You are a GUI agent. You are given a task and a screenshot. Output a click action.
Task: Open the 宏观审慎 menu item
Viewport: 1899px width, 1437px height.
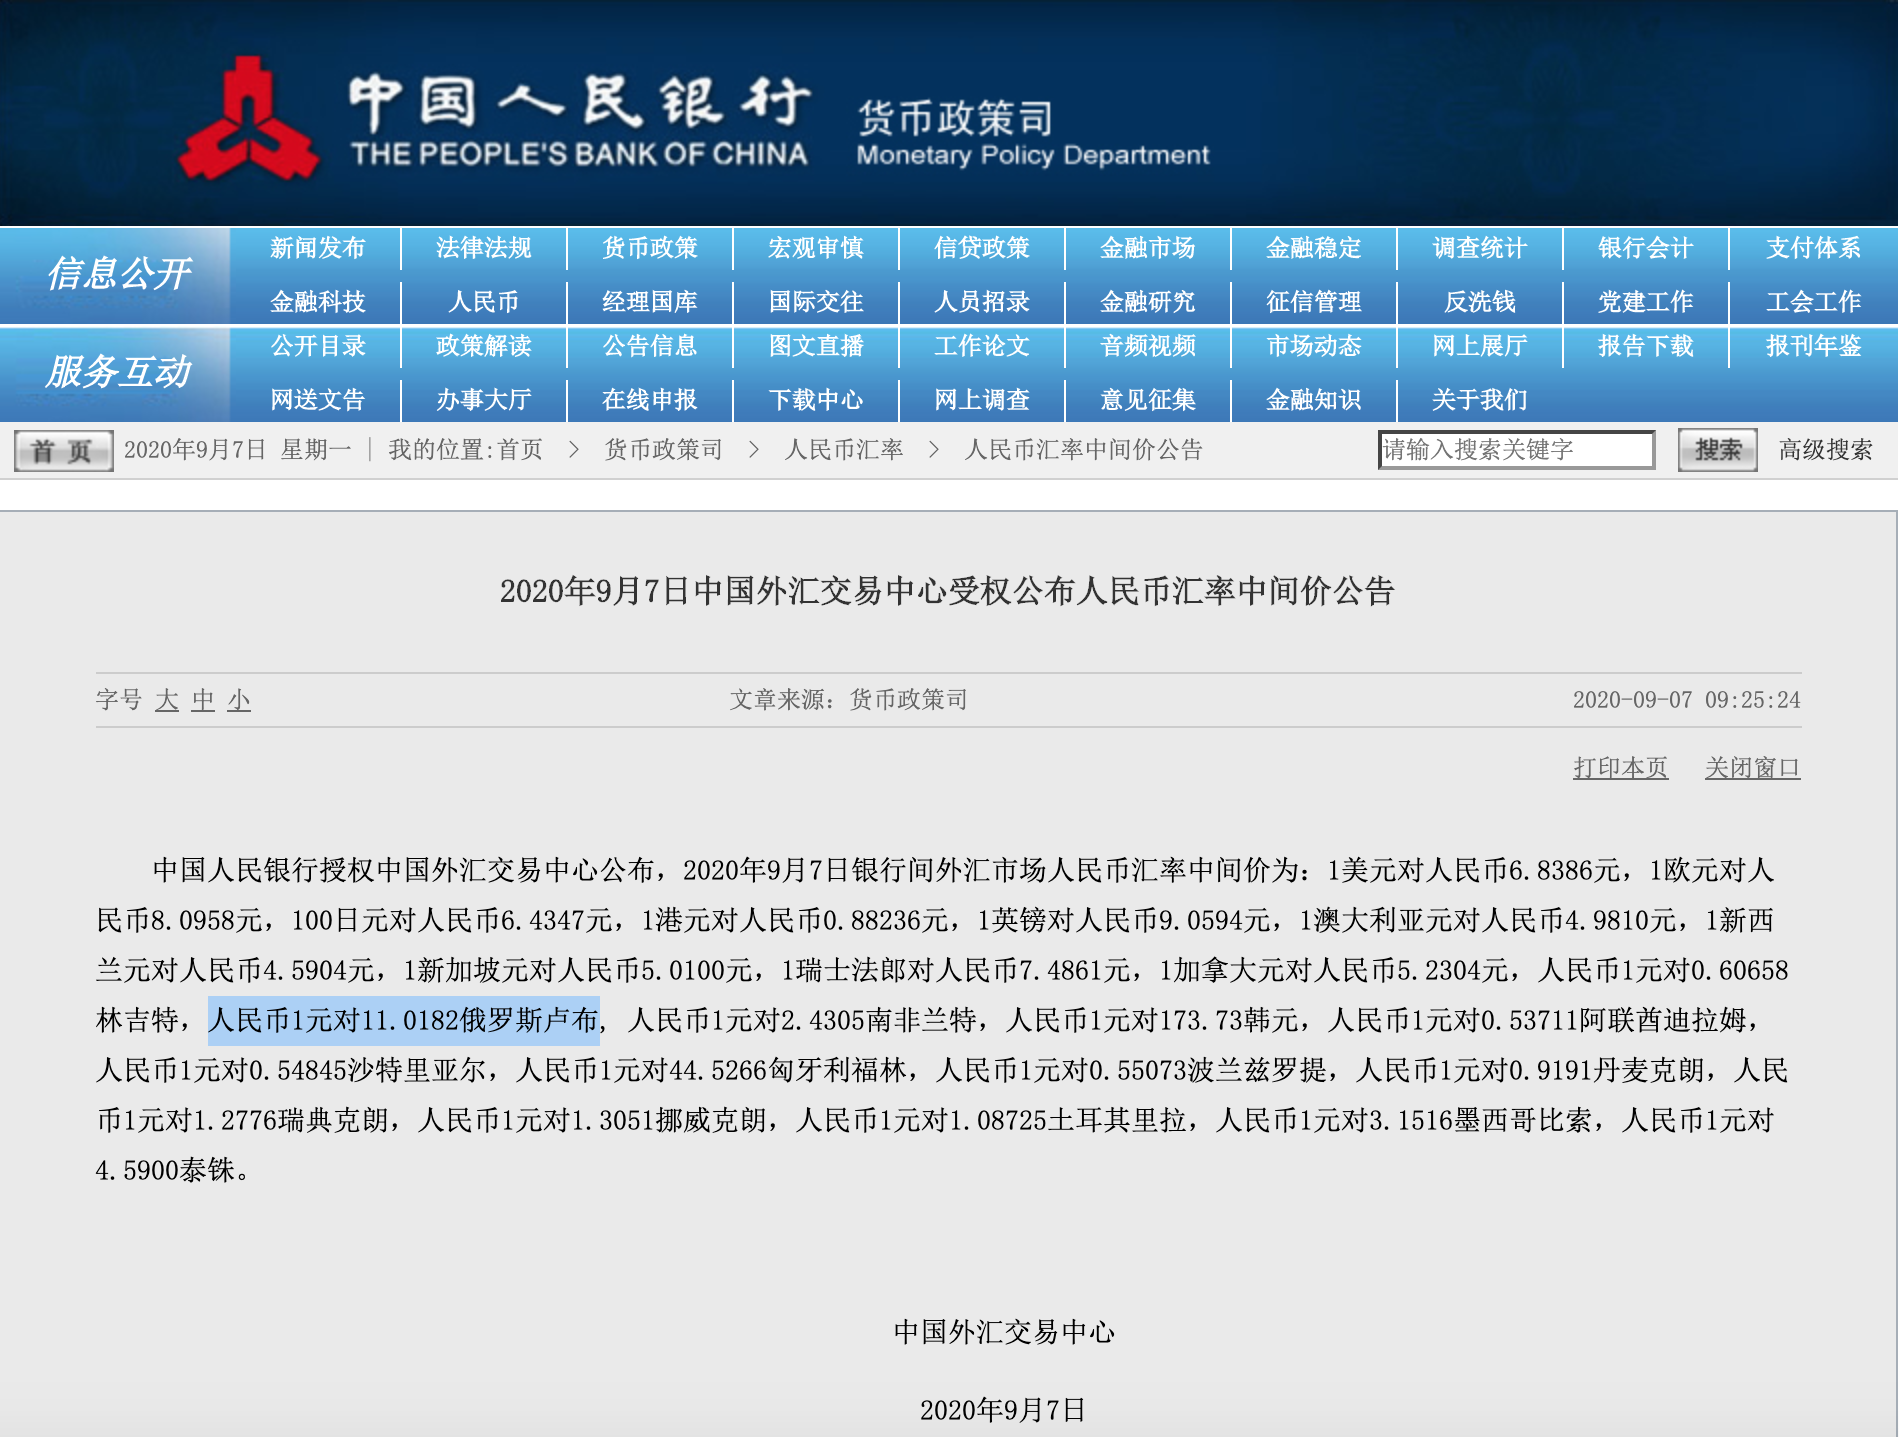tap(815, 248)
